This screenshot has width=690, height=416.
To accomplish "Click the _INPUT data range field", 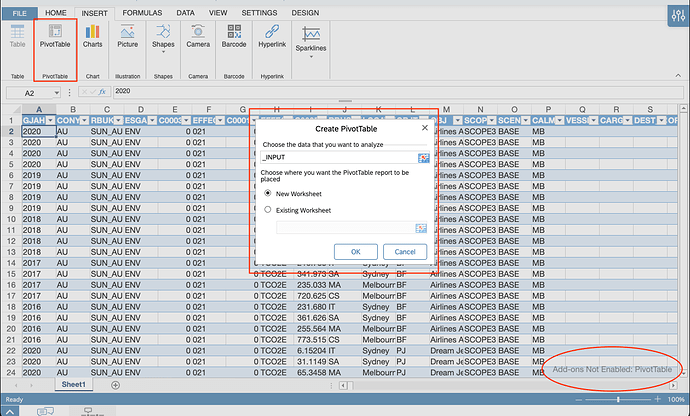I will point(337,158).
